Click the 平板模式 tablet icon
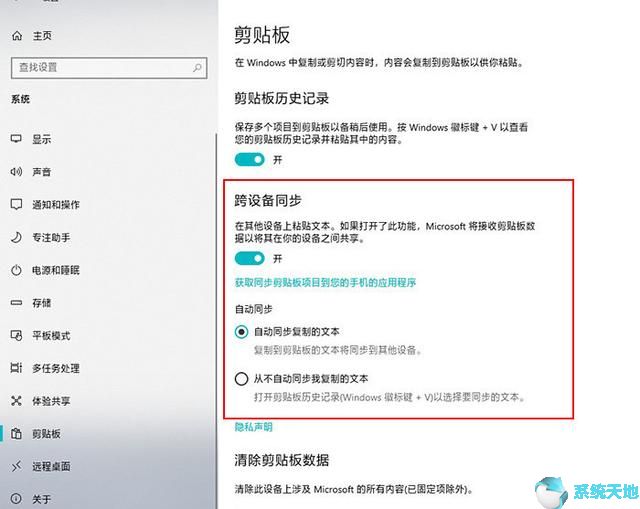Image resolution: width=640 pixels, height=509 pixels. point(16,336)
